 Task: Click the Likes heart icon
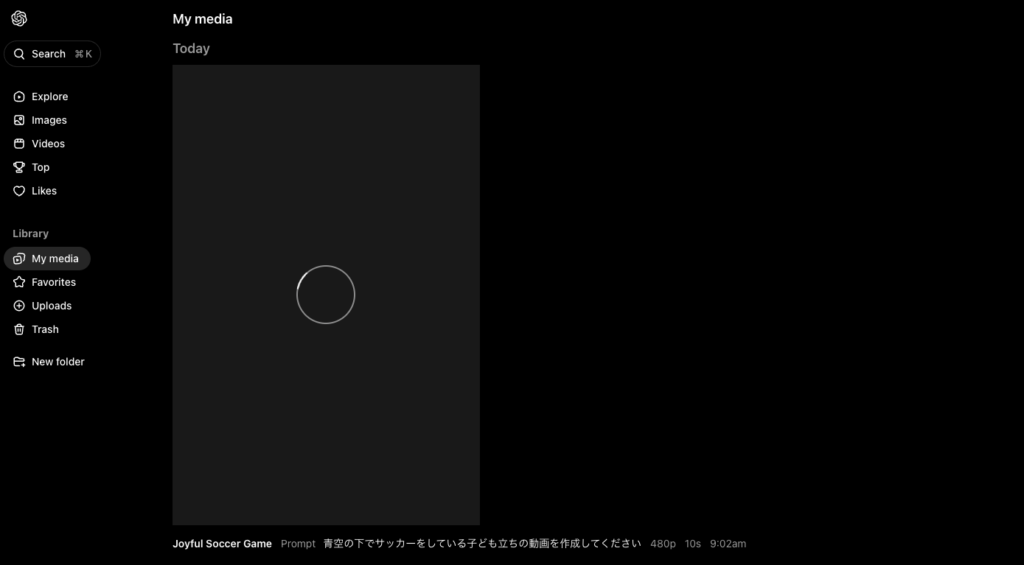tap(19, 191)
